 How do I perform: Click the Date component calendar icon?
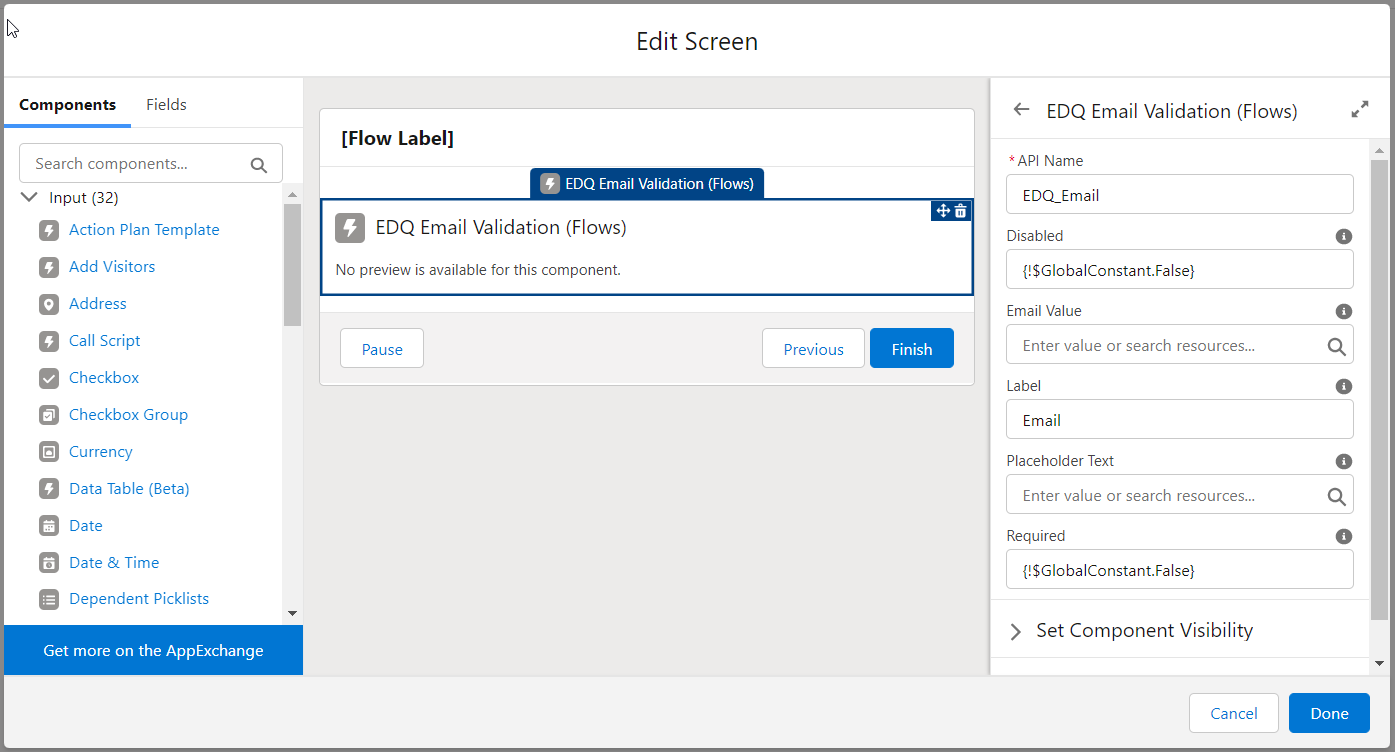point(49,525)
